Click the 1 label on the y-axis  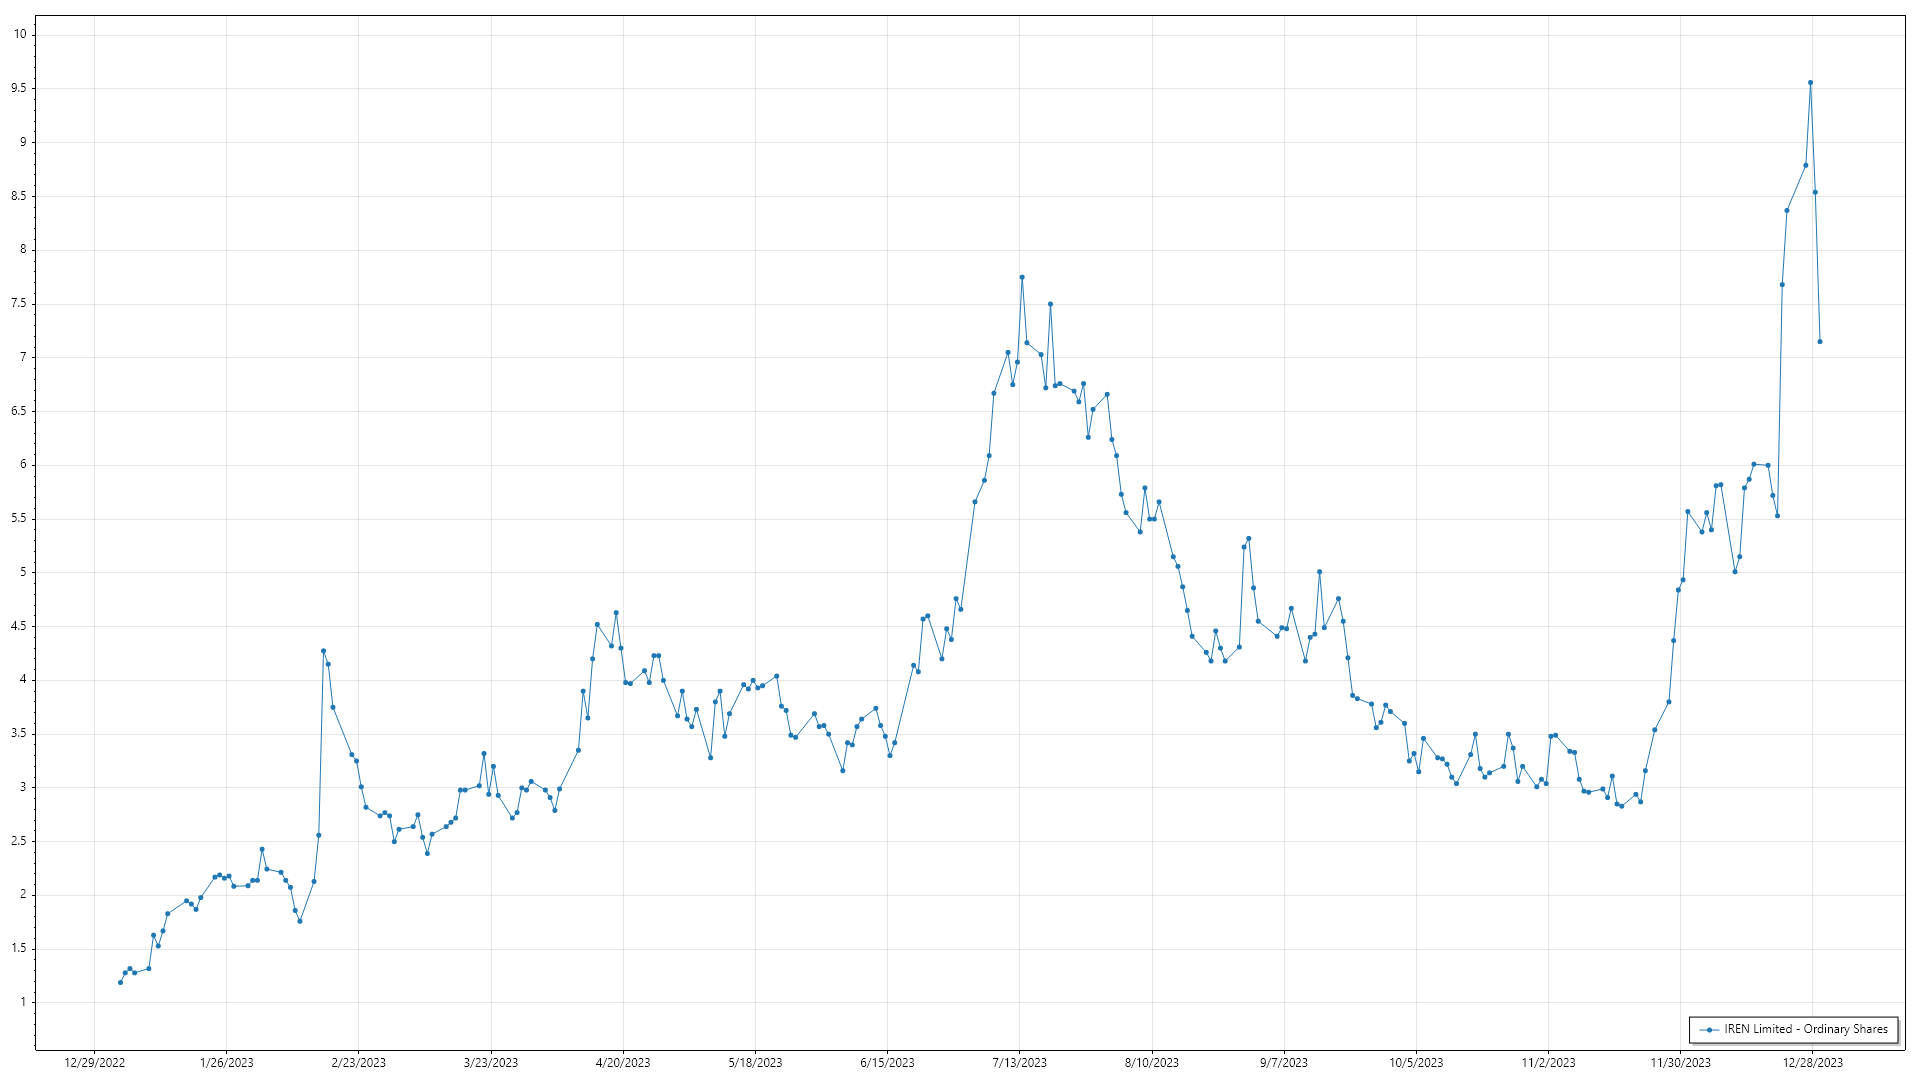[x=22, y=1002]
